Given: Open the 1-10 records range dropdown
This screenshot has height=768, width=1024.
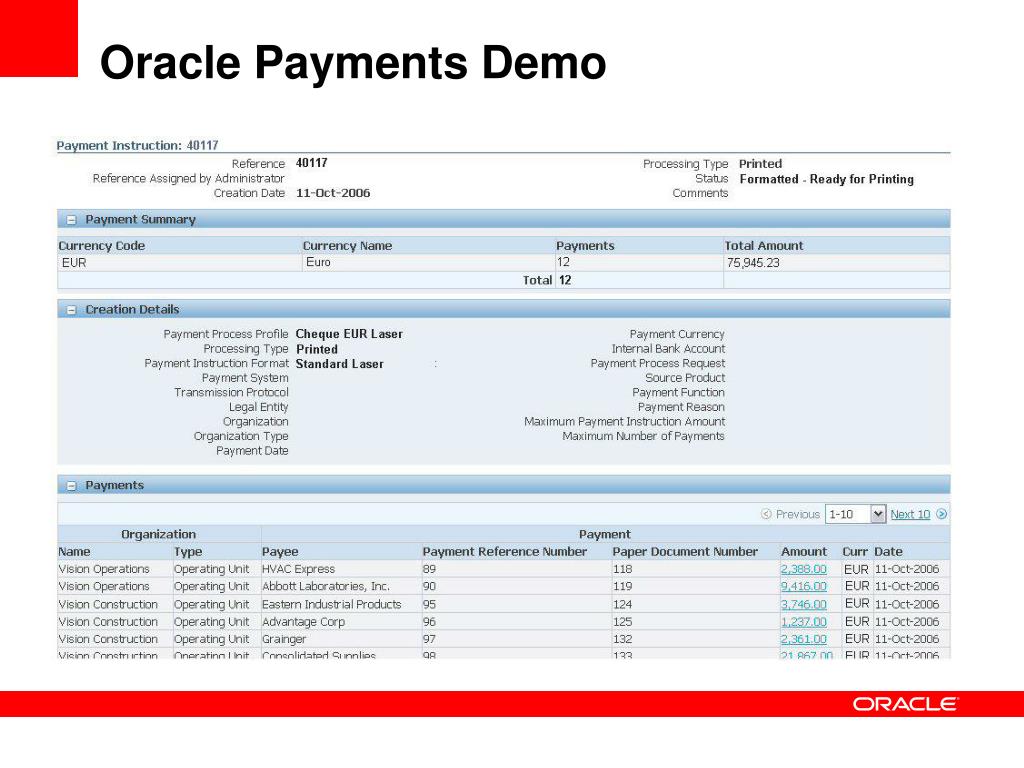Looking at the screenshot, I should (856, 514).
